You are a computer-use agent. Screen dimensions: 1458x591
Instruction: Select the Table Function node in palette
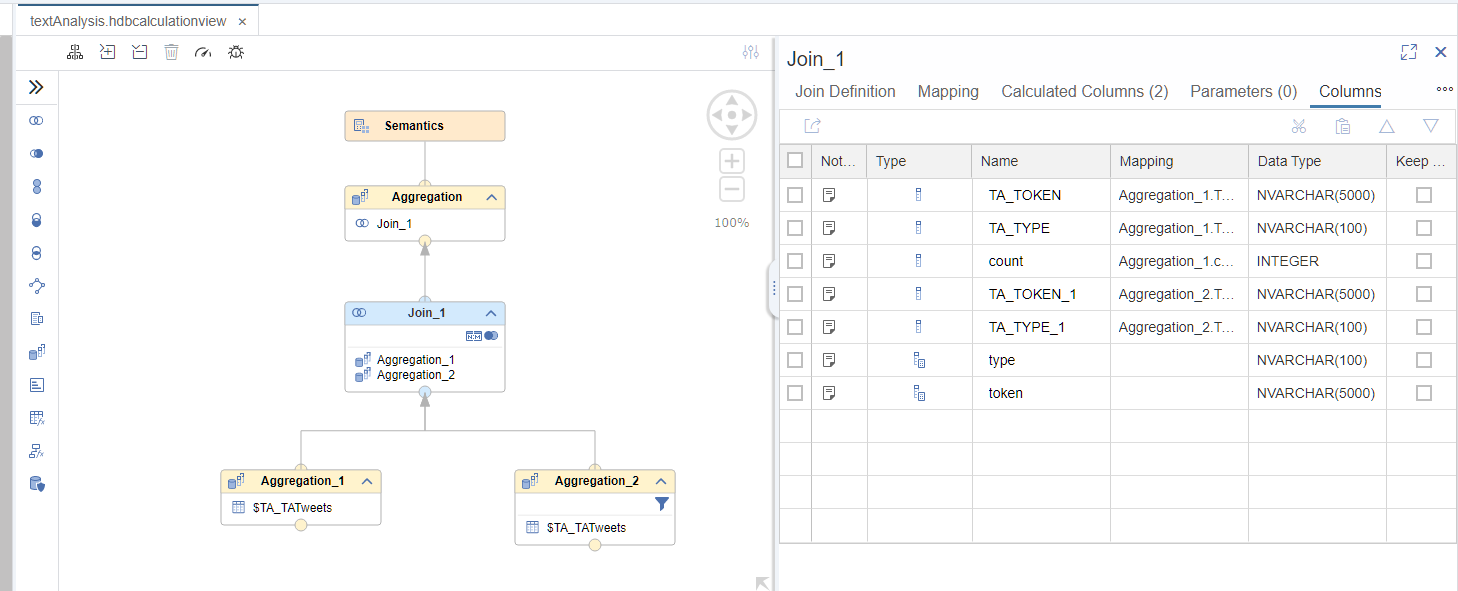tap(37, 418)
